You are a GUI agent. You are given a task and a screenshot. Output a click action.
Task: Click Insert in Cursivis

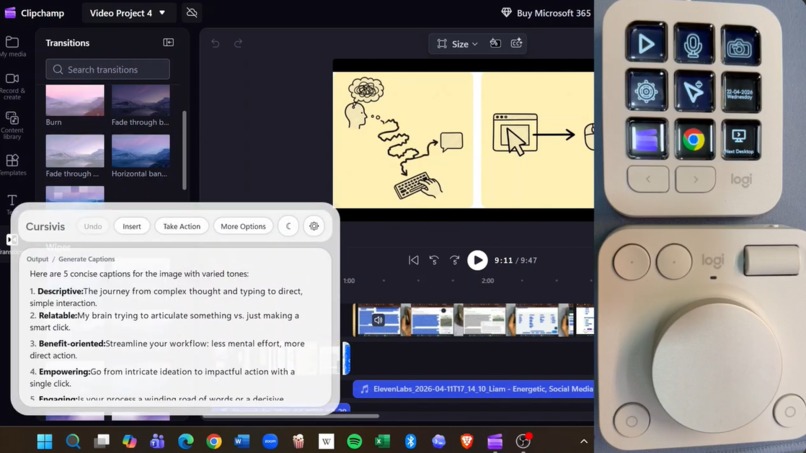132,226
